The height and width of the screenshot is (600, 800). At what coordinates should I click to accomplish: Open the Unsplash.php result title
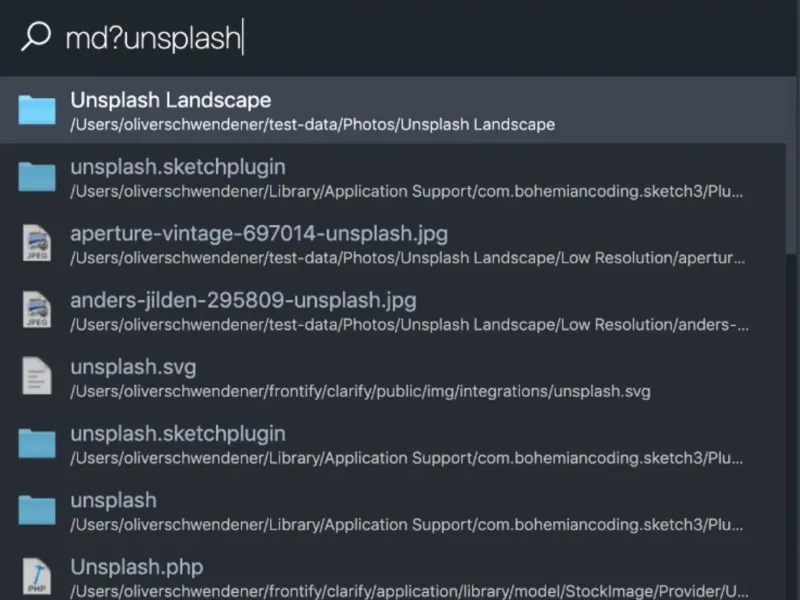coord(137,567)
